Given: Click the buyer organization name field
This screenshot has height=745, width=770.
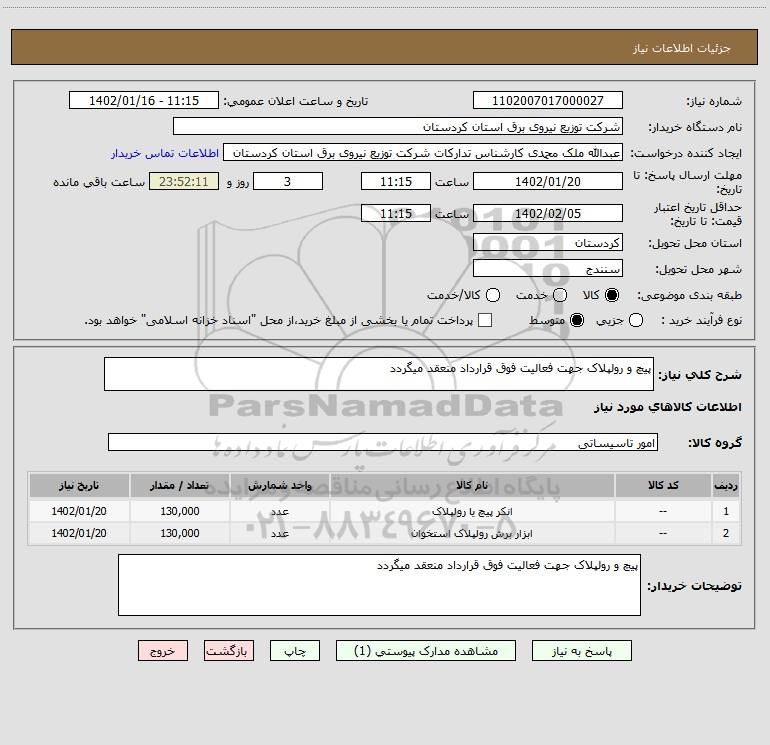Looking at the screenshot, I should (x=398, y=127).
